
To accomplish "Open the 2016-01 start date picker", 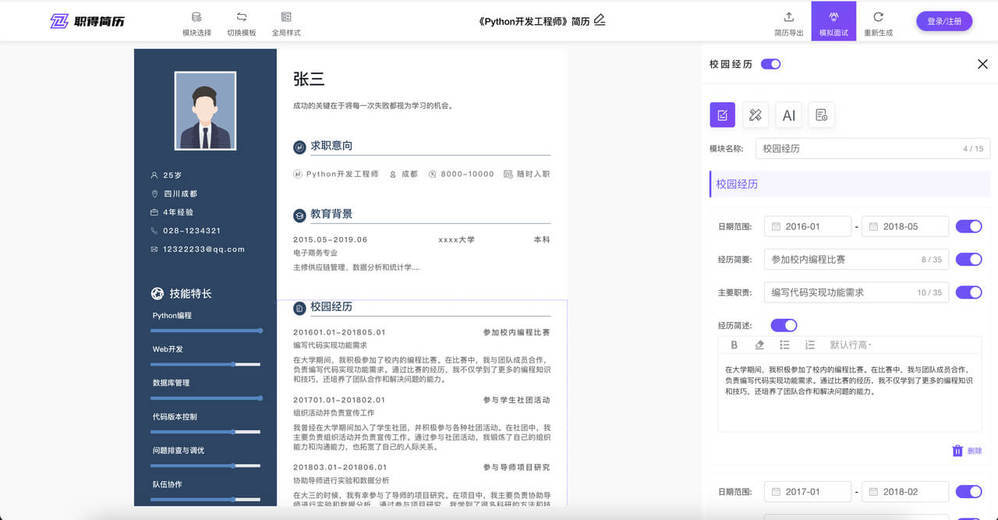I will pyautogui.click(x=808, y=227).
